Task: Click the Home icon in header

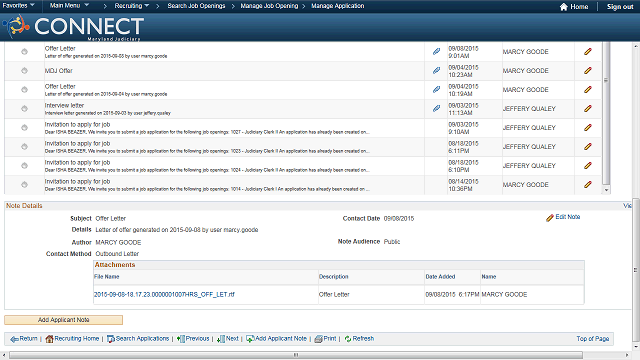Action: click(x=564, y=7)
